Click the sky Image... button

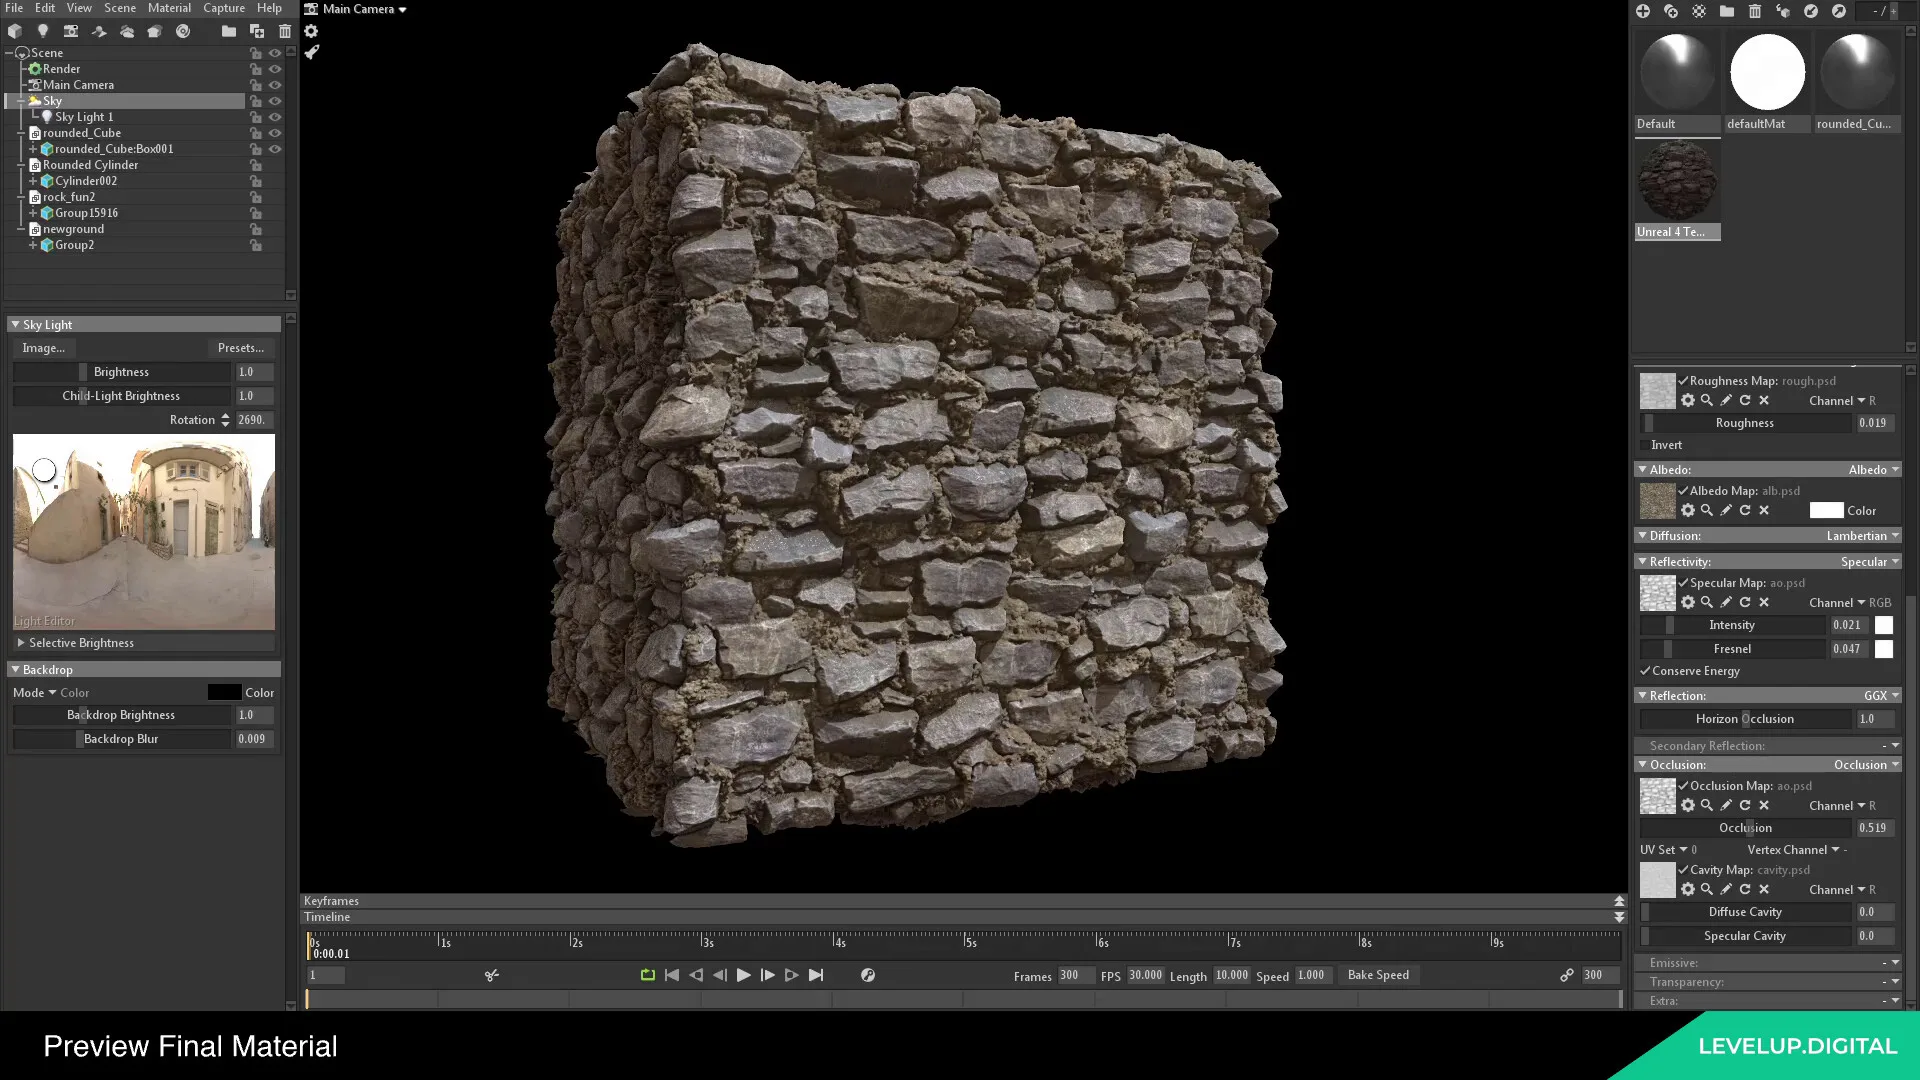[x=44, y=348]
